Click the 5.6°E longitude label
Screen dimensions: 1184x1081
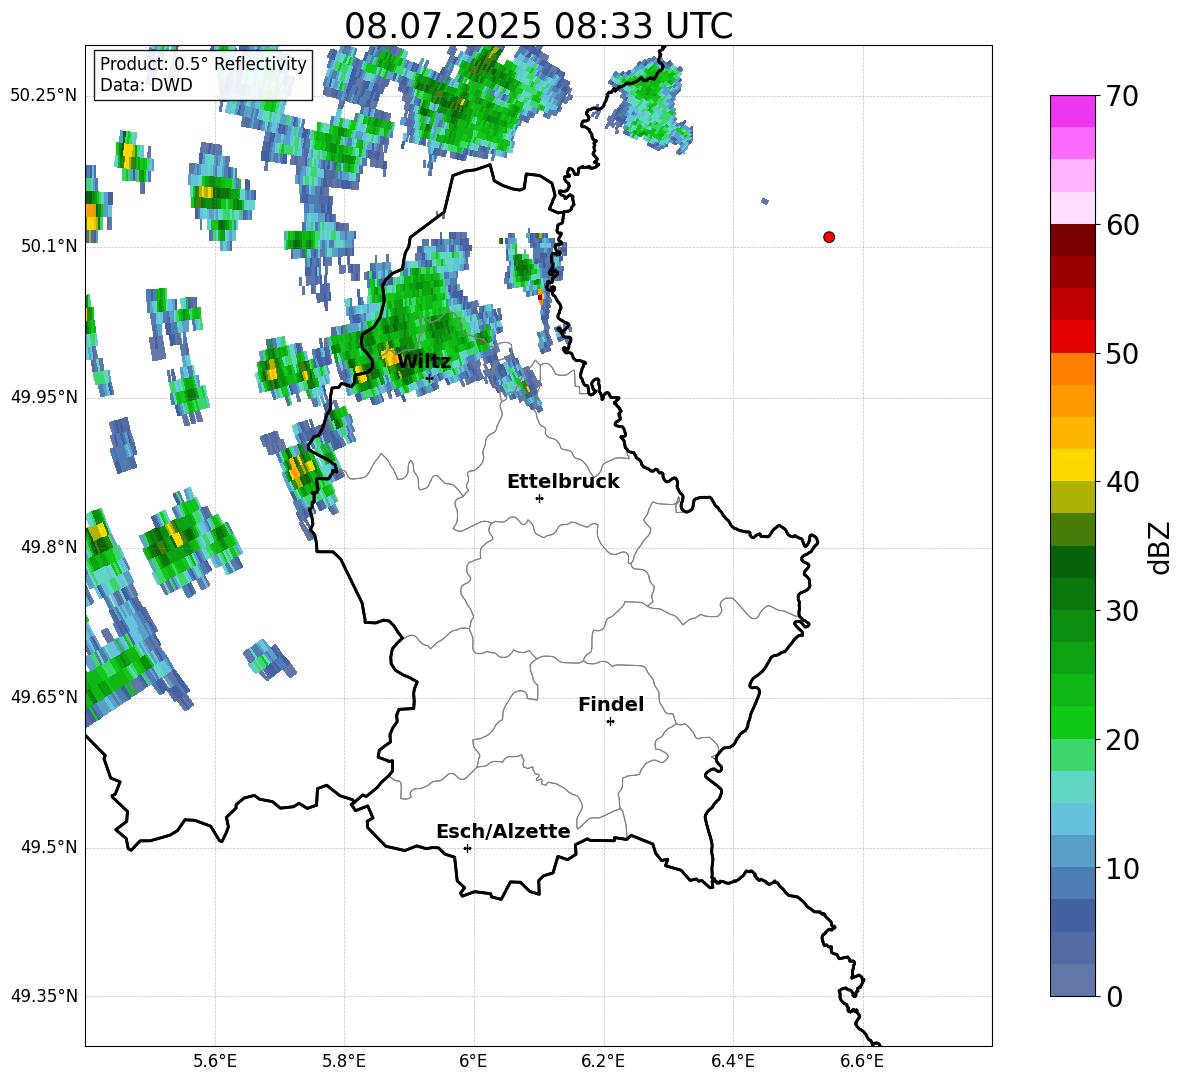pos(215,1061)
